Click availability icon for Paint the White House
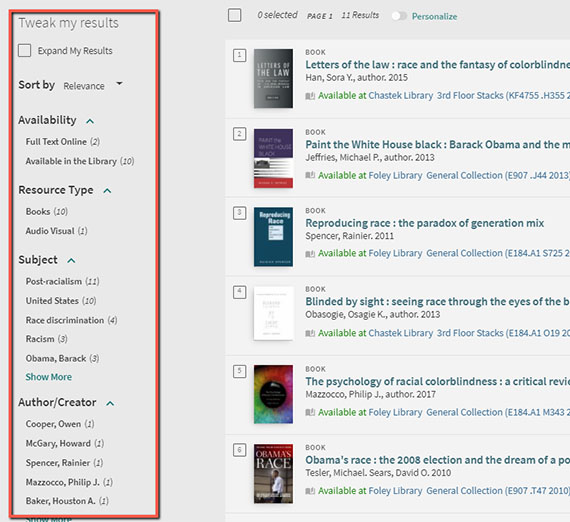This screenshot has height=522, width=570. pos(310,176)
